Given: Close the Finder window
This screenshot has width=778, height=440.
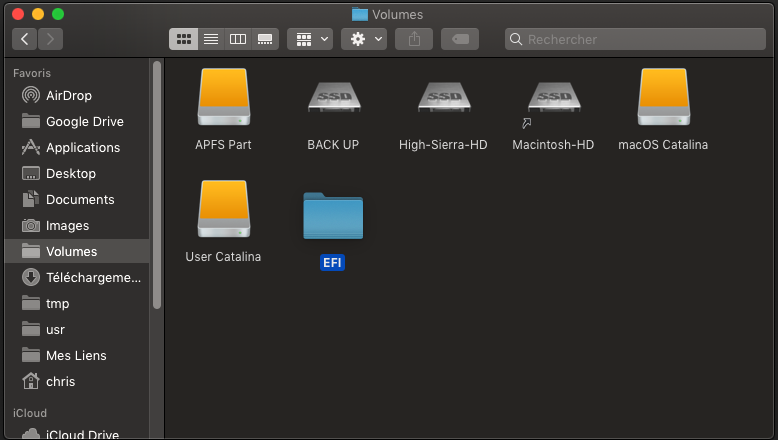Looking at the screenshot, I should pyautogui.click(x=18, y=14).
